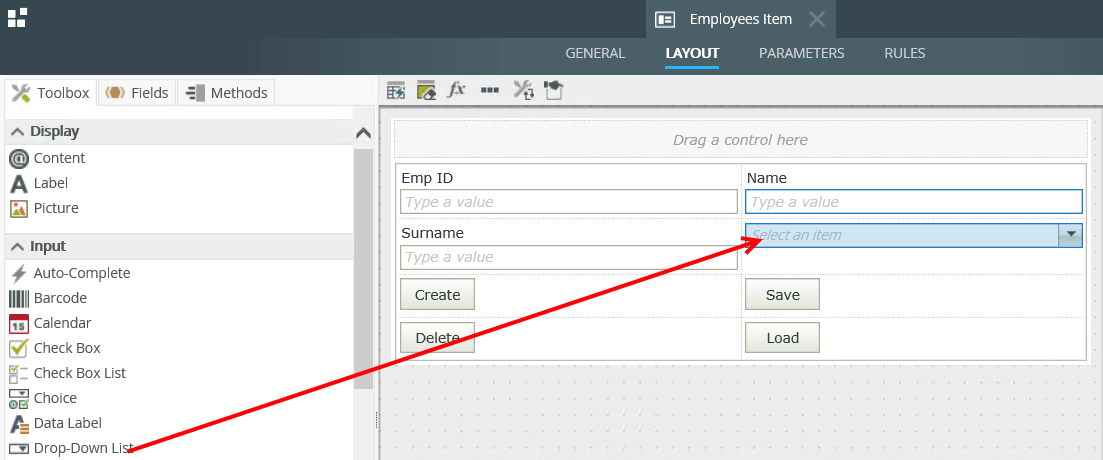Screen dimensions: 1103x460
Task: Select the Drop-Down List control icon
Action: point(18,449)
